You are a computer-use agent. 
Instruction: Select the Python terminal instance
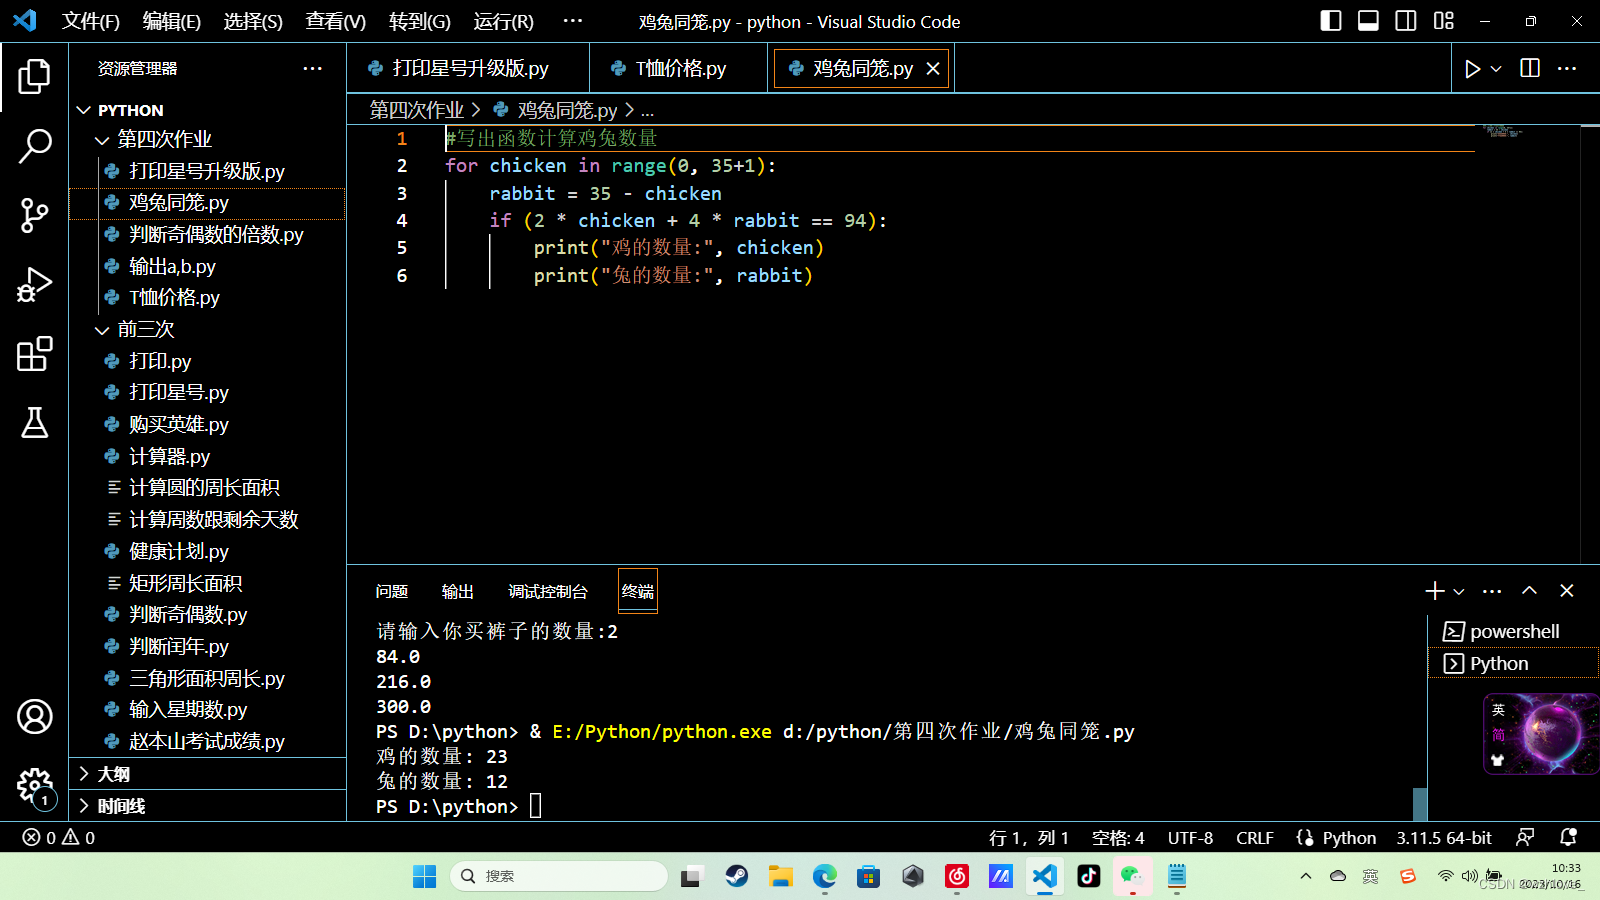tap(1513, 663)
